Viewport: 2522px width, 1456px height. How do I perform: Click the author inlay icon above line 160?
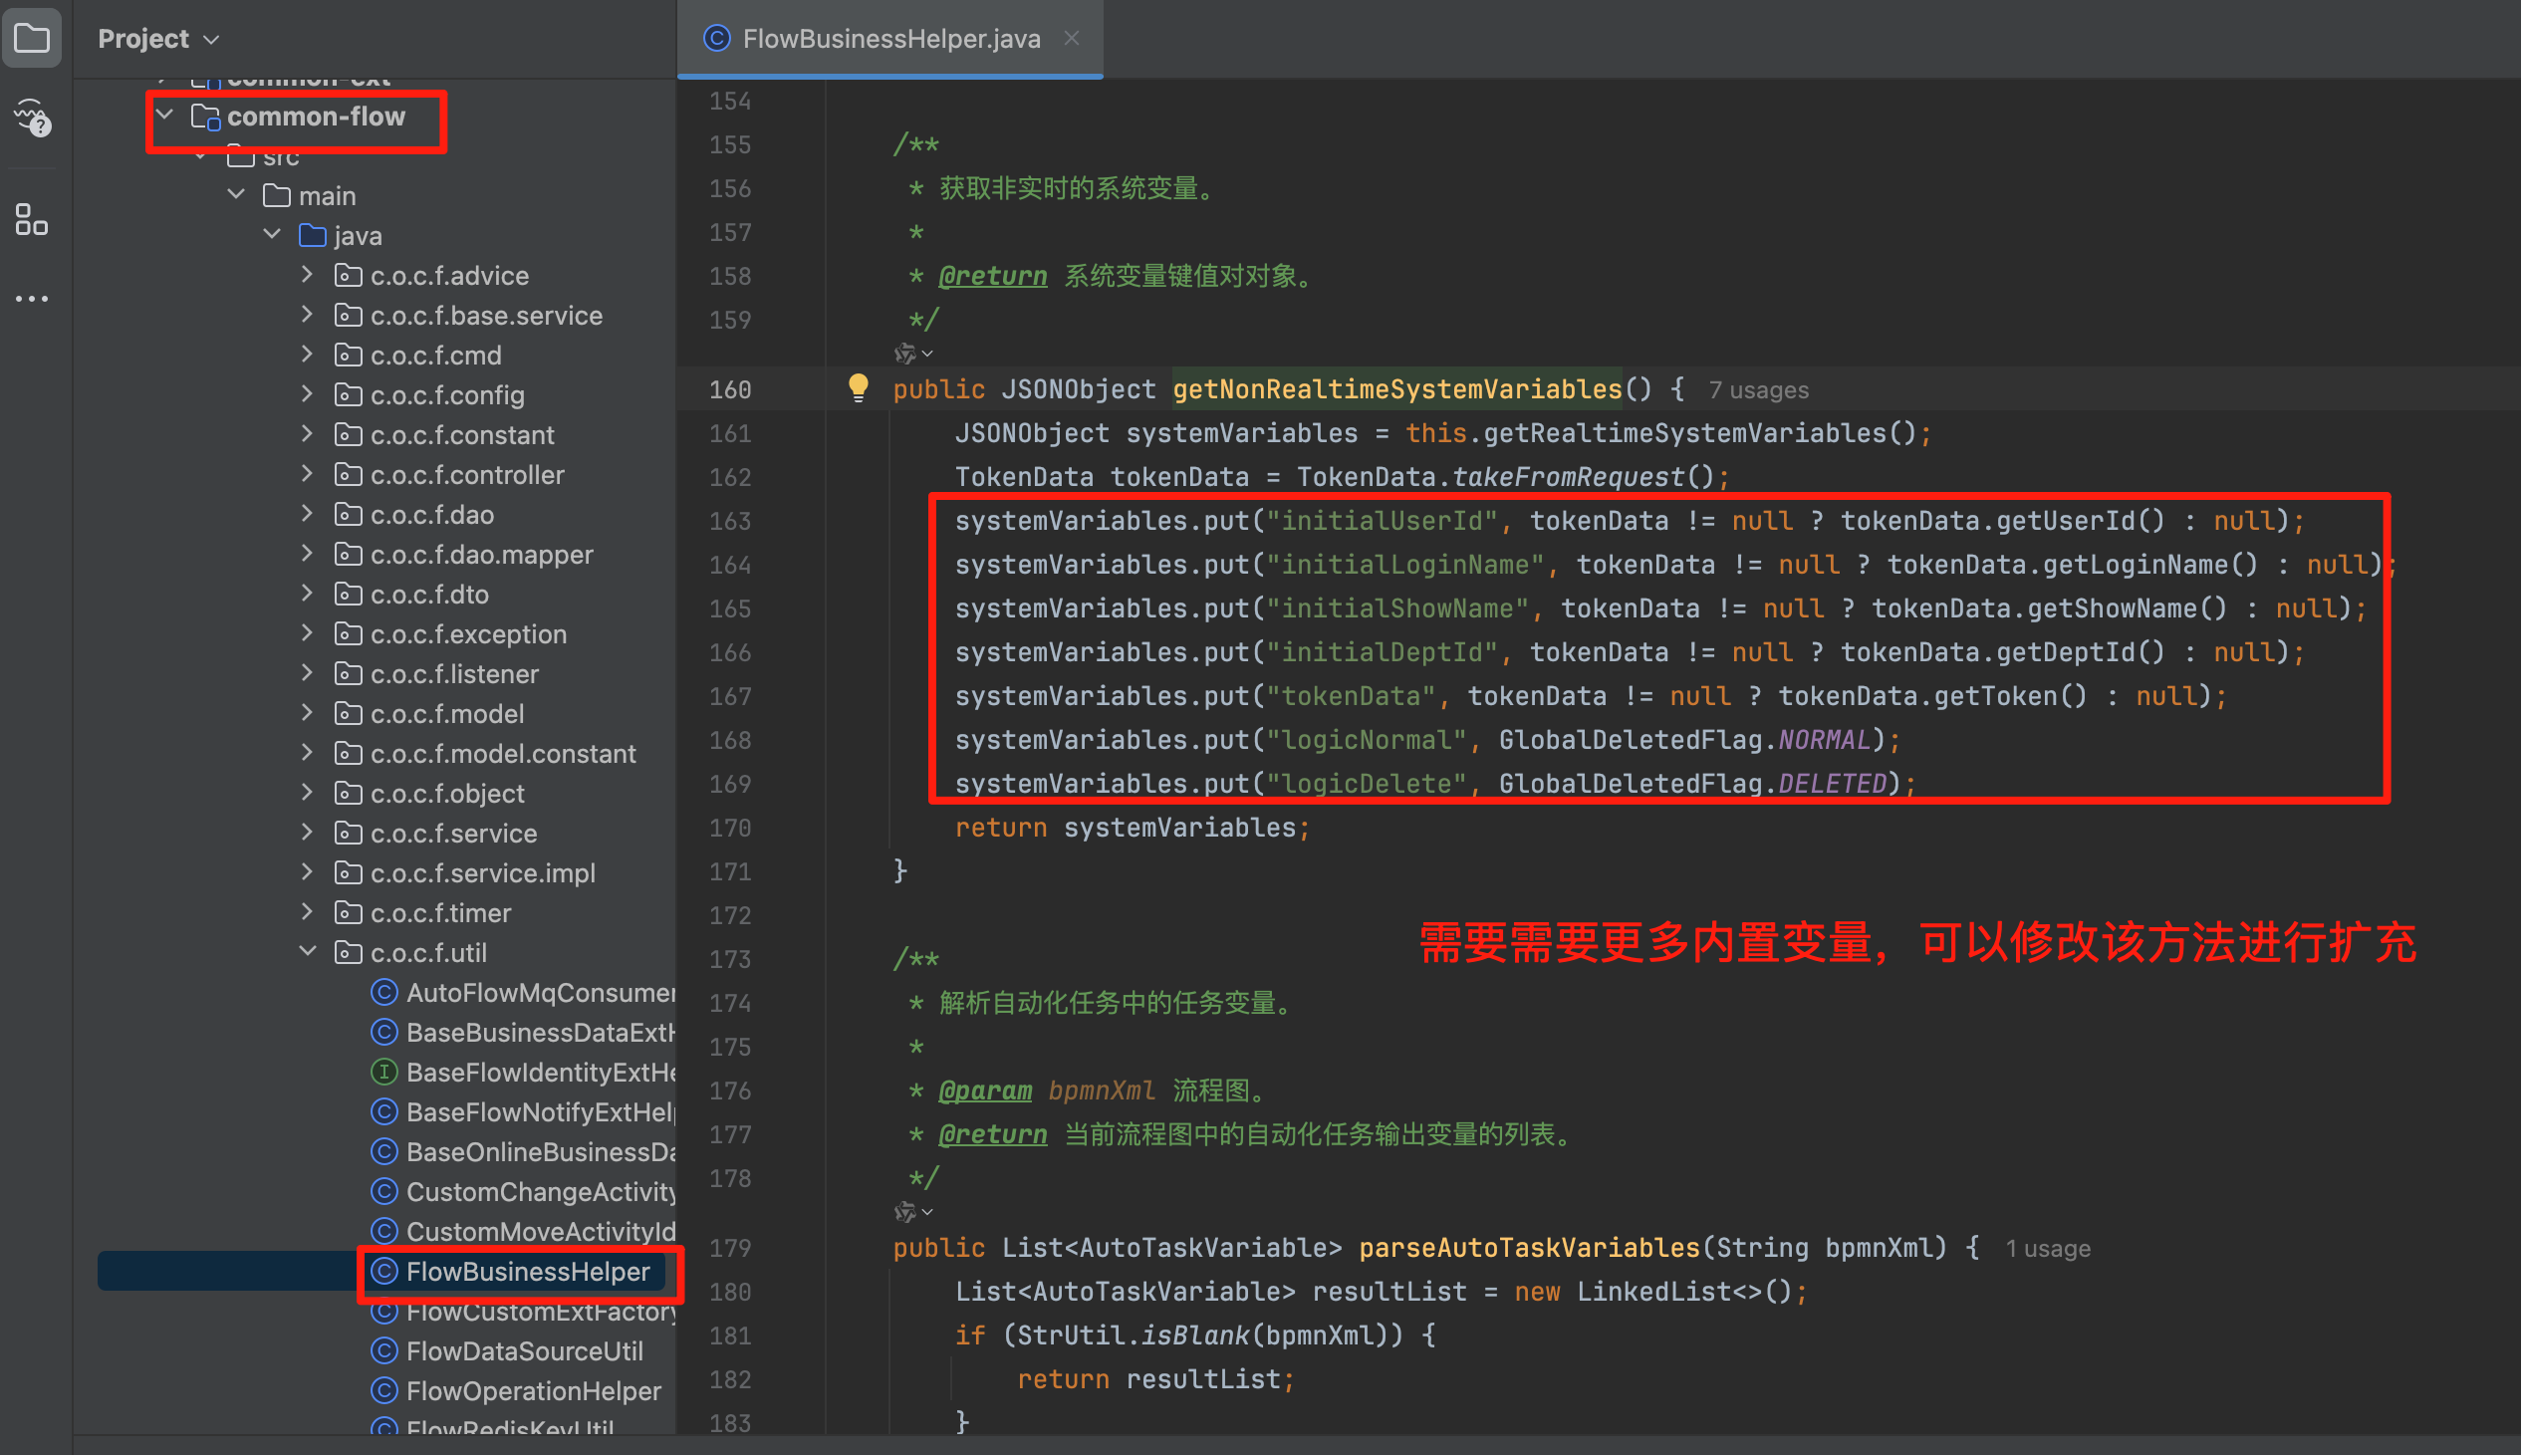pyautogui.click(x=913, y=353)
